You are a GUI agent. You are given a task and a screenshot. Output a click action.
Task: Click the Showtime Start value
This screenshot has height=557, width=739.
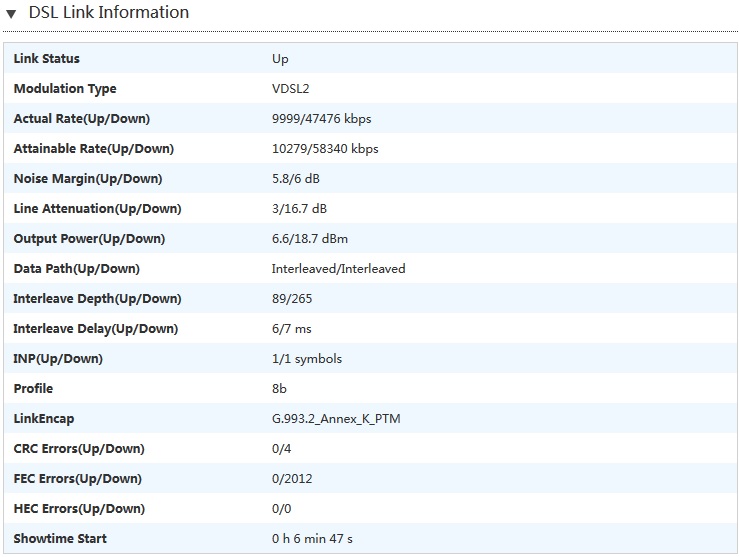pyautogui.click(x=312, y=539)
